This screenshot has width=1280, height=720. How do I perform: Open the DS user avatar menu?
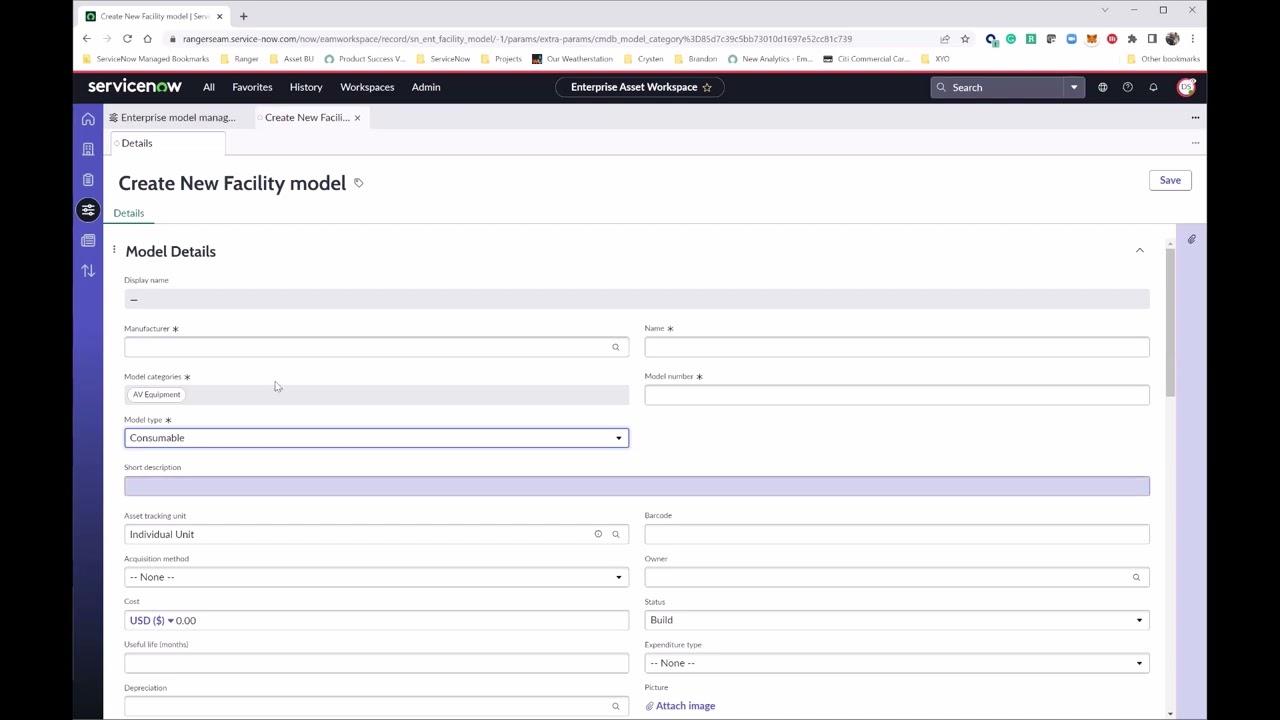1186,87
